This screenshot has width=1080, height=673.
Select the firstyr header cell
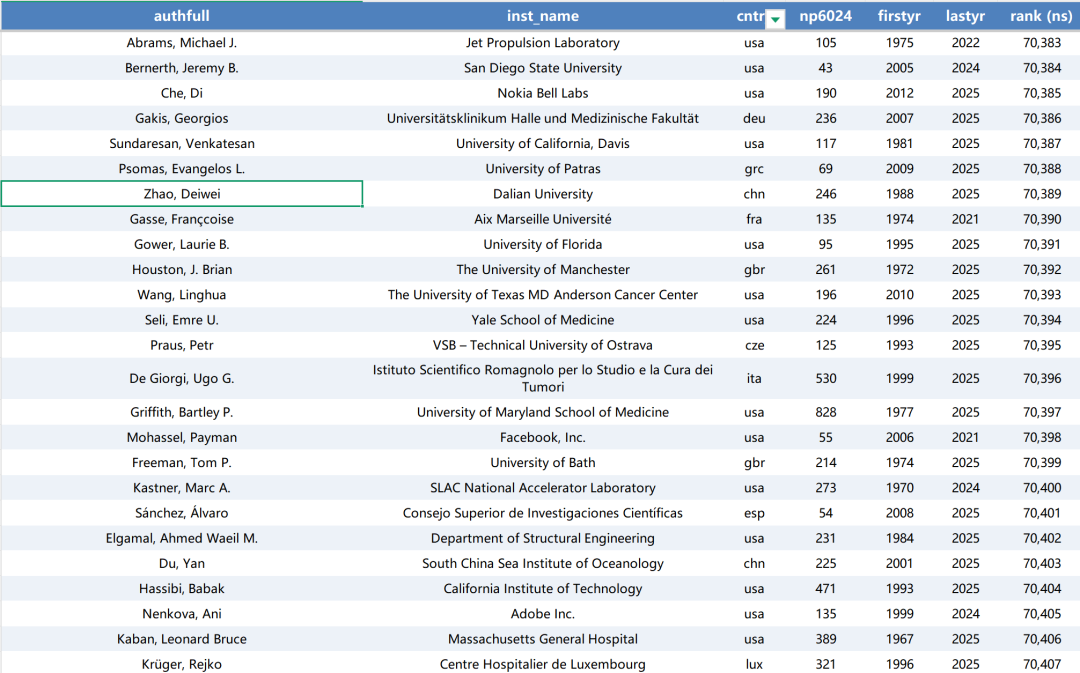pos(899,16)
